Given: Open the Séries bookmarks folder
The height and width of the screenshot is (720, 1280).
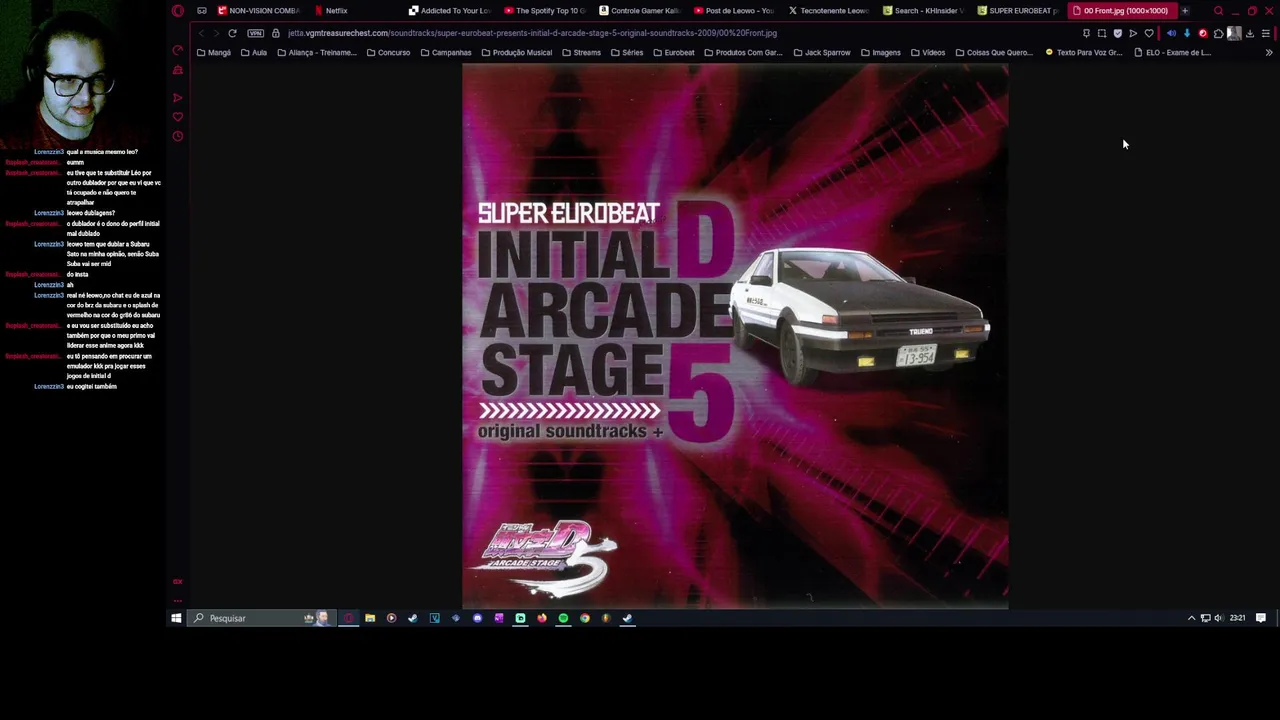Looking at the screenshot, I should click(x=627, y=53).
